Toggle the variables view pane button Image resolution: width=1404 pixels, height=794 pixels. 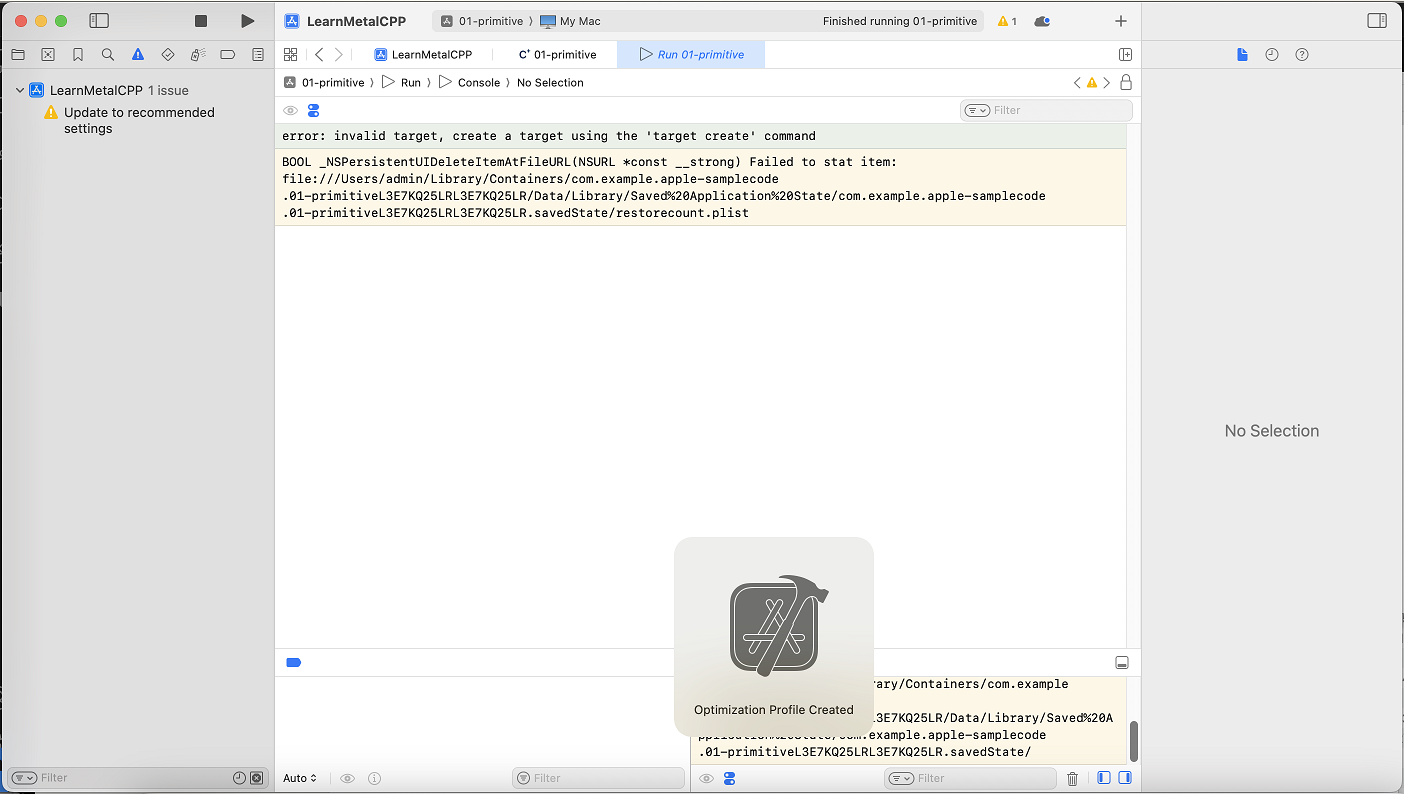pyautogui.click(x=1103, y=778)
